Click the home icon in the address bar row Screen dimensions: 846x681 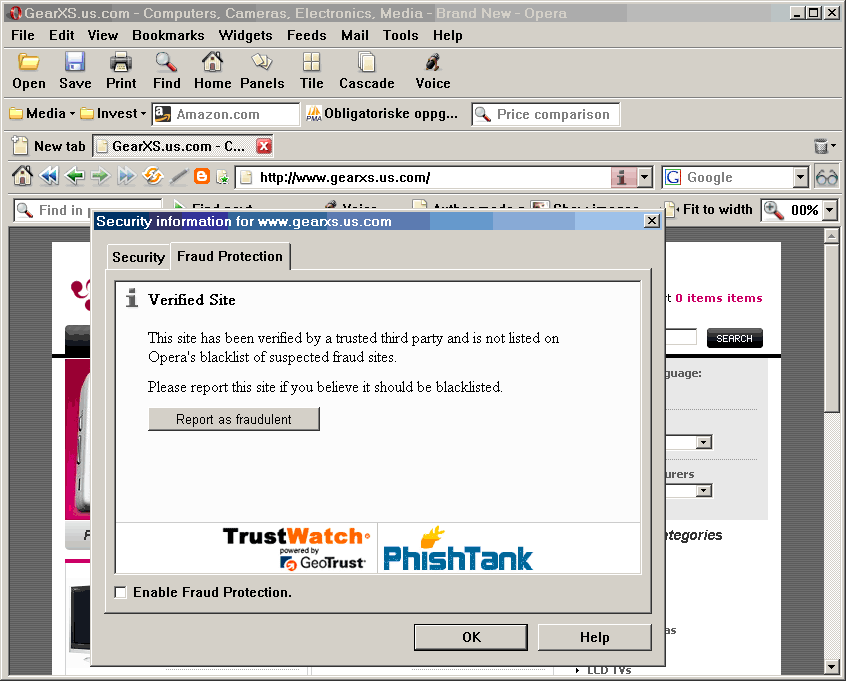(23, 176)
